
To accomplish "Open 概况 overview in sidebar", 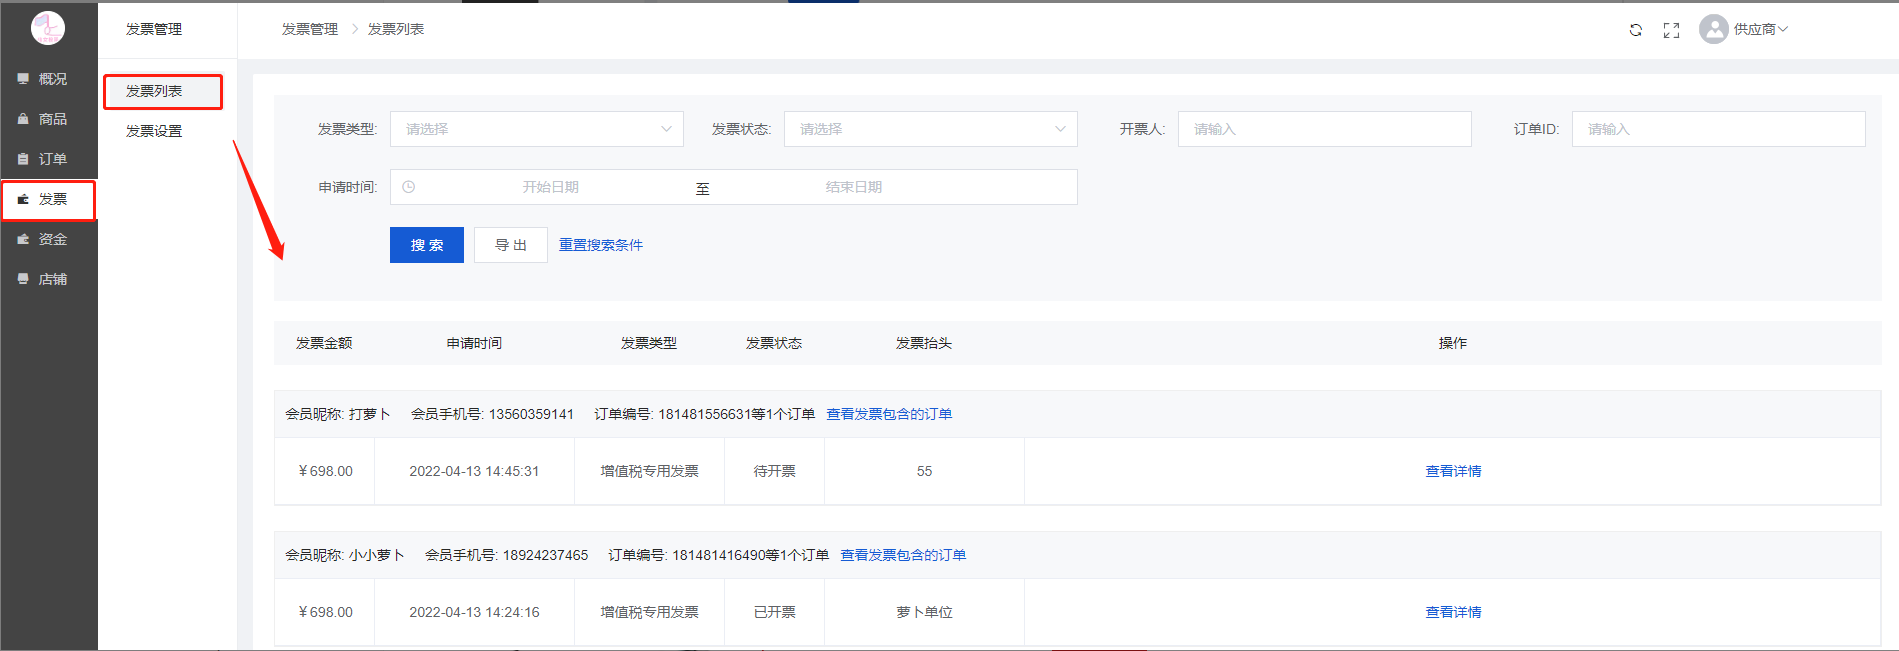I will pos(51,79).
